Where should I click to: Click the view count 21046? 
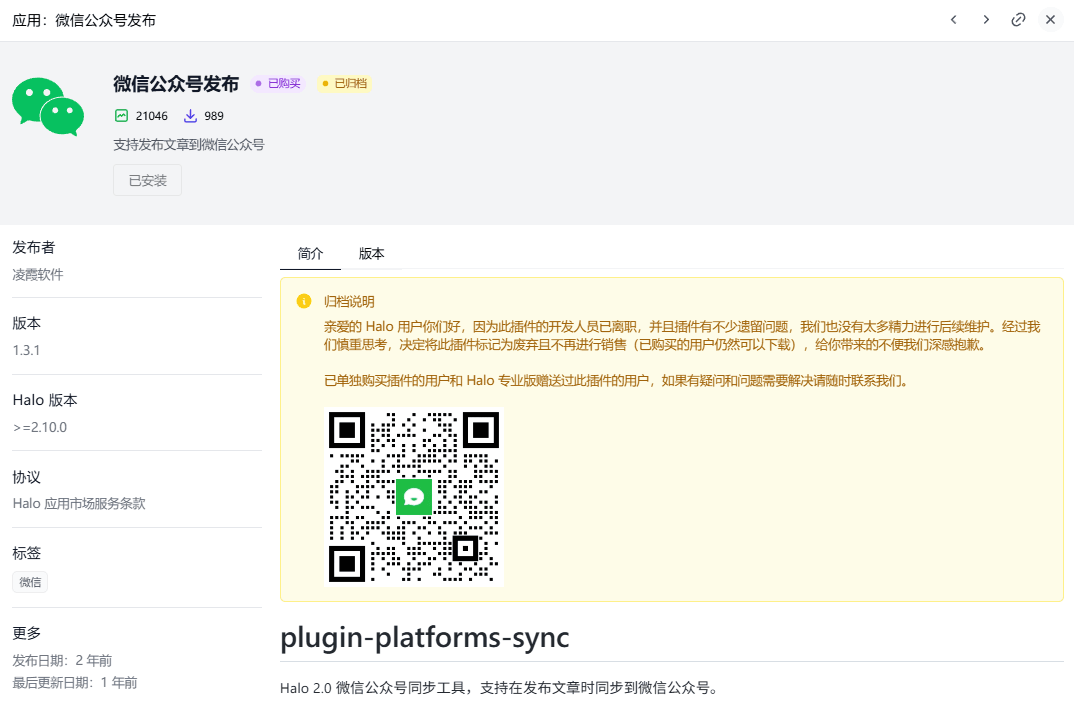click(151, 116)
